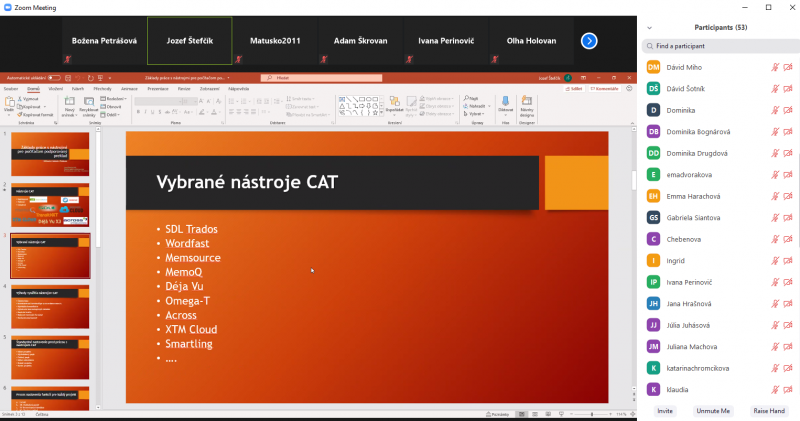This screenshot has width=800, height=421.
Task: Click the camera-off icon beside Júlia Juhásová
Action: pyautogui.click(x=788, y=325)
